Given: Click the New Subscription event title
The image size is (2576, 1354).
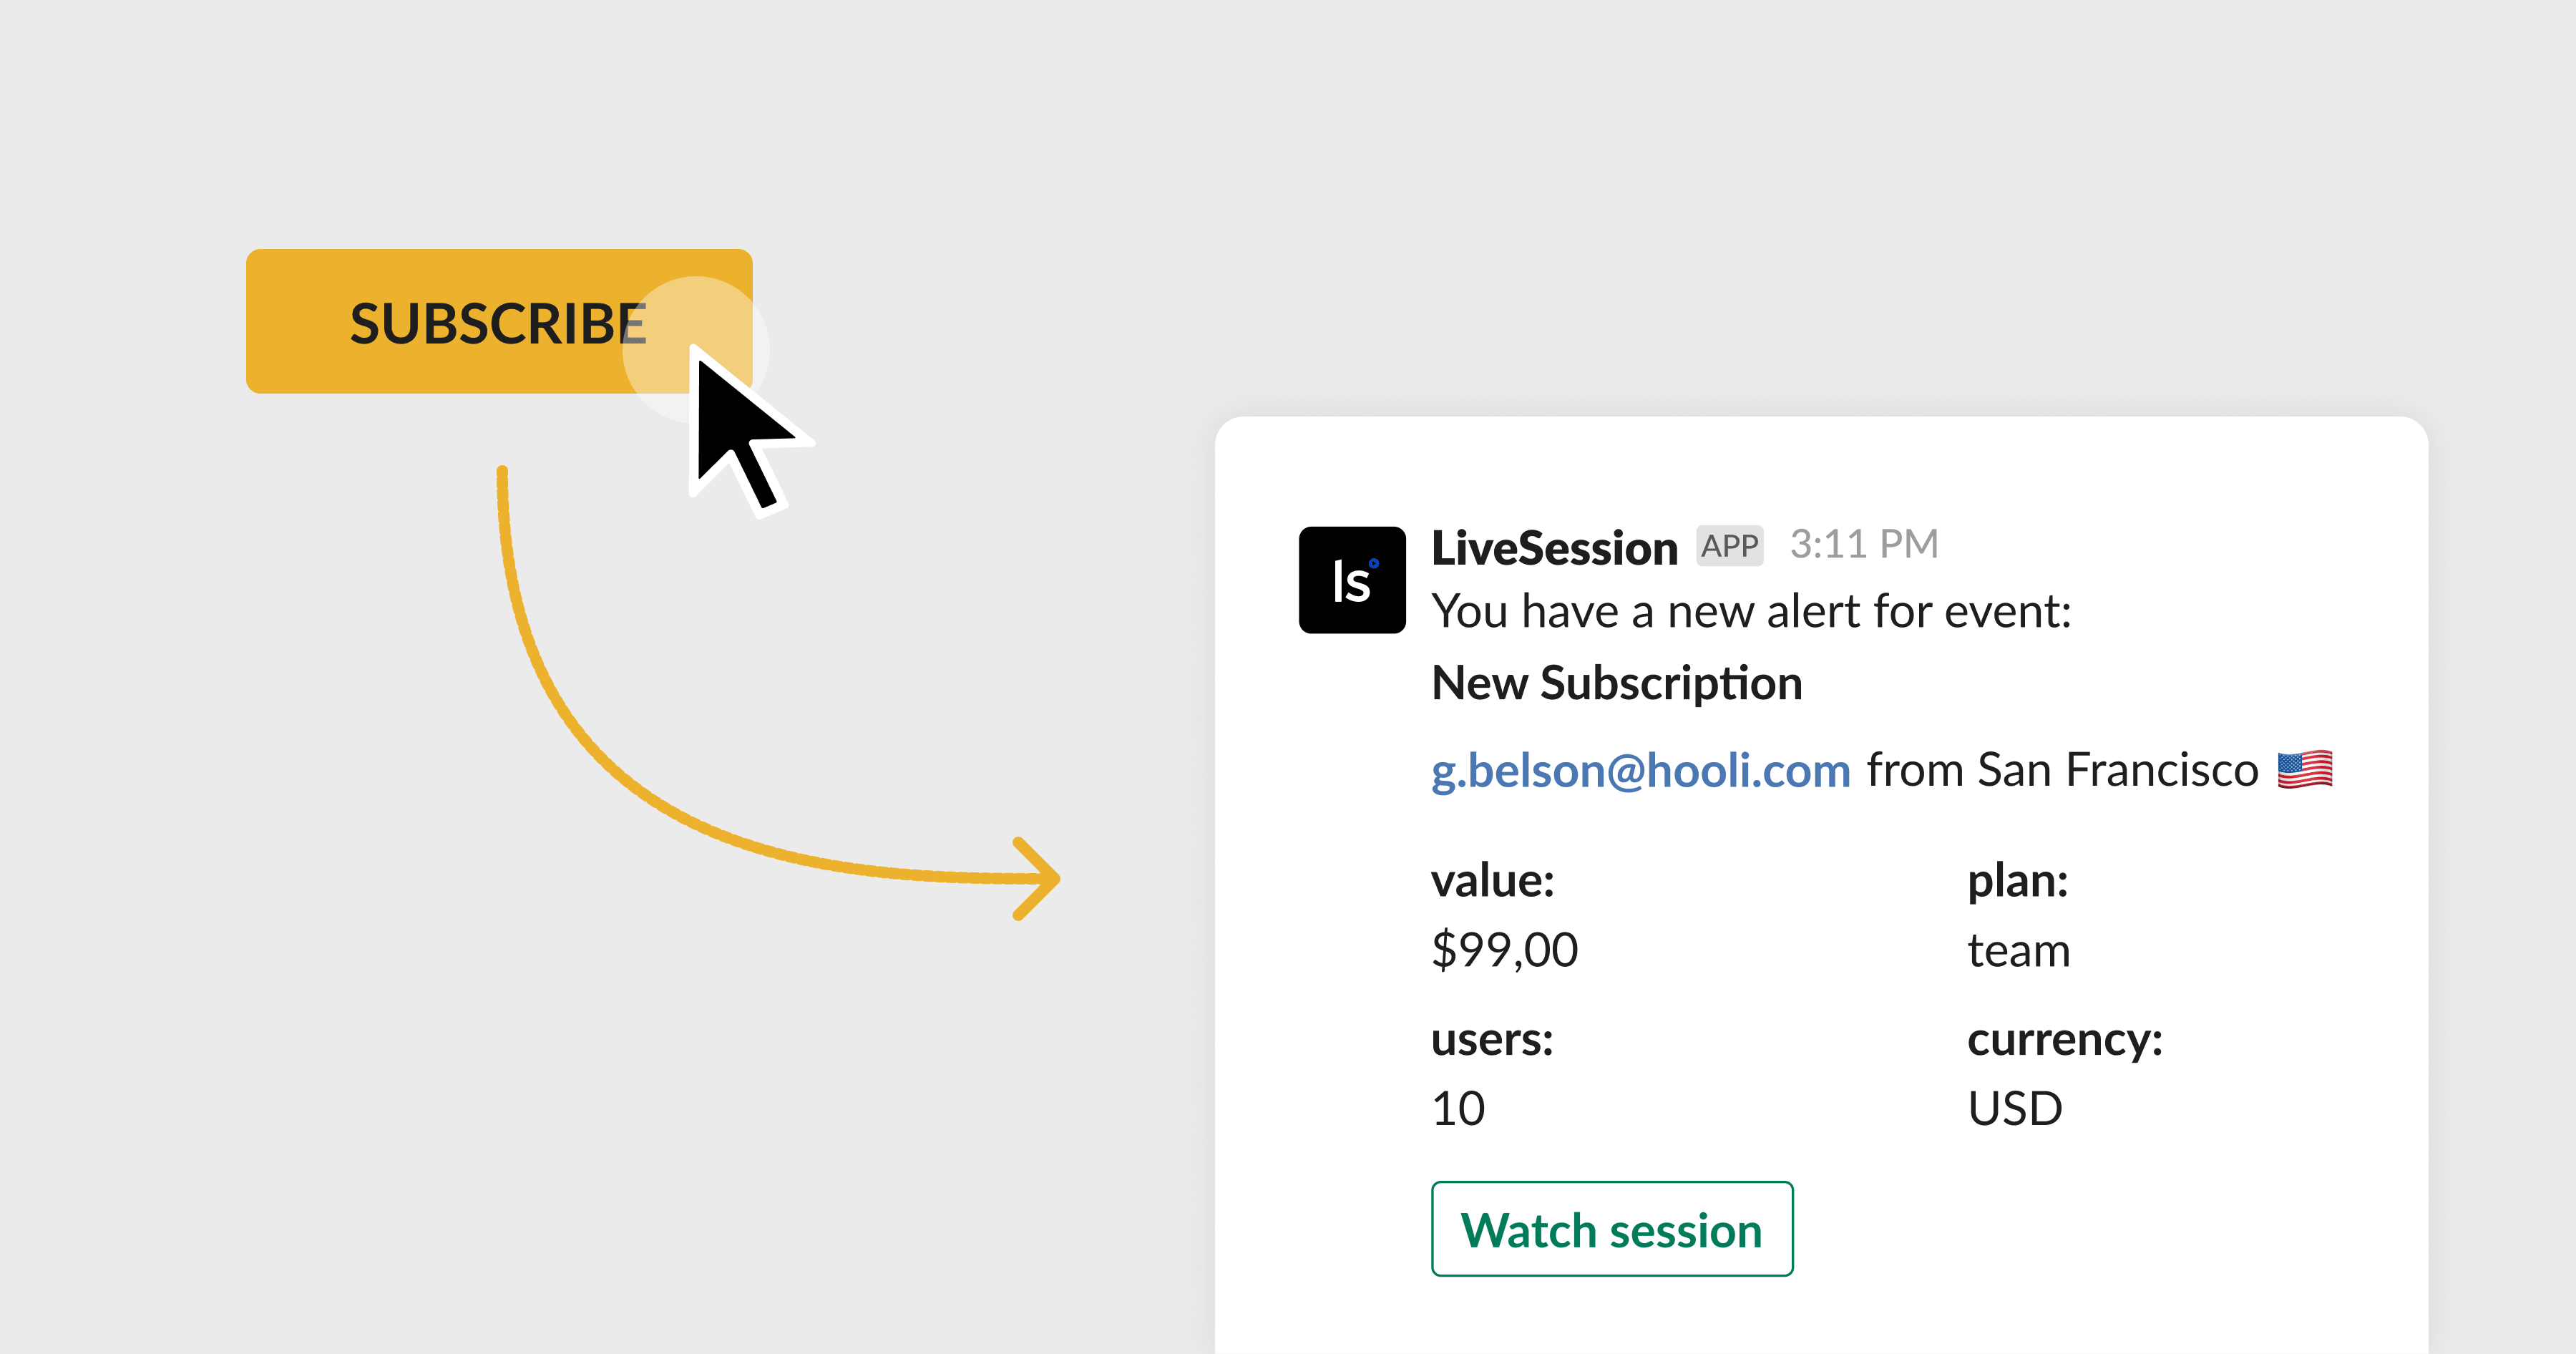Looking at the screenshot, I should click(x=1616, y=683).
